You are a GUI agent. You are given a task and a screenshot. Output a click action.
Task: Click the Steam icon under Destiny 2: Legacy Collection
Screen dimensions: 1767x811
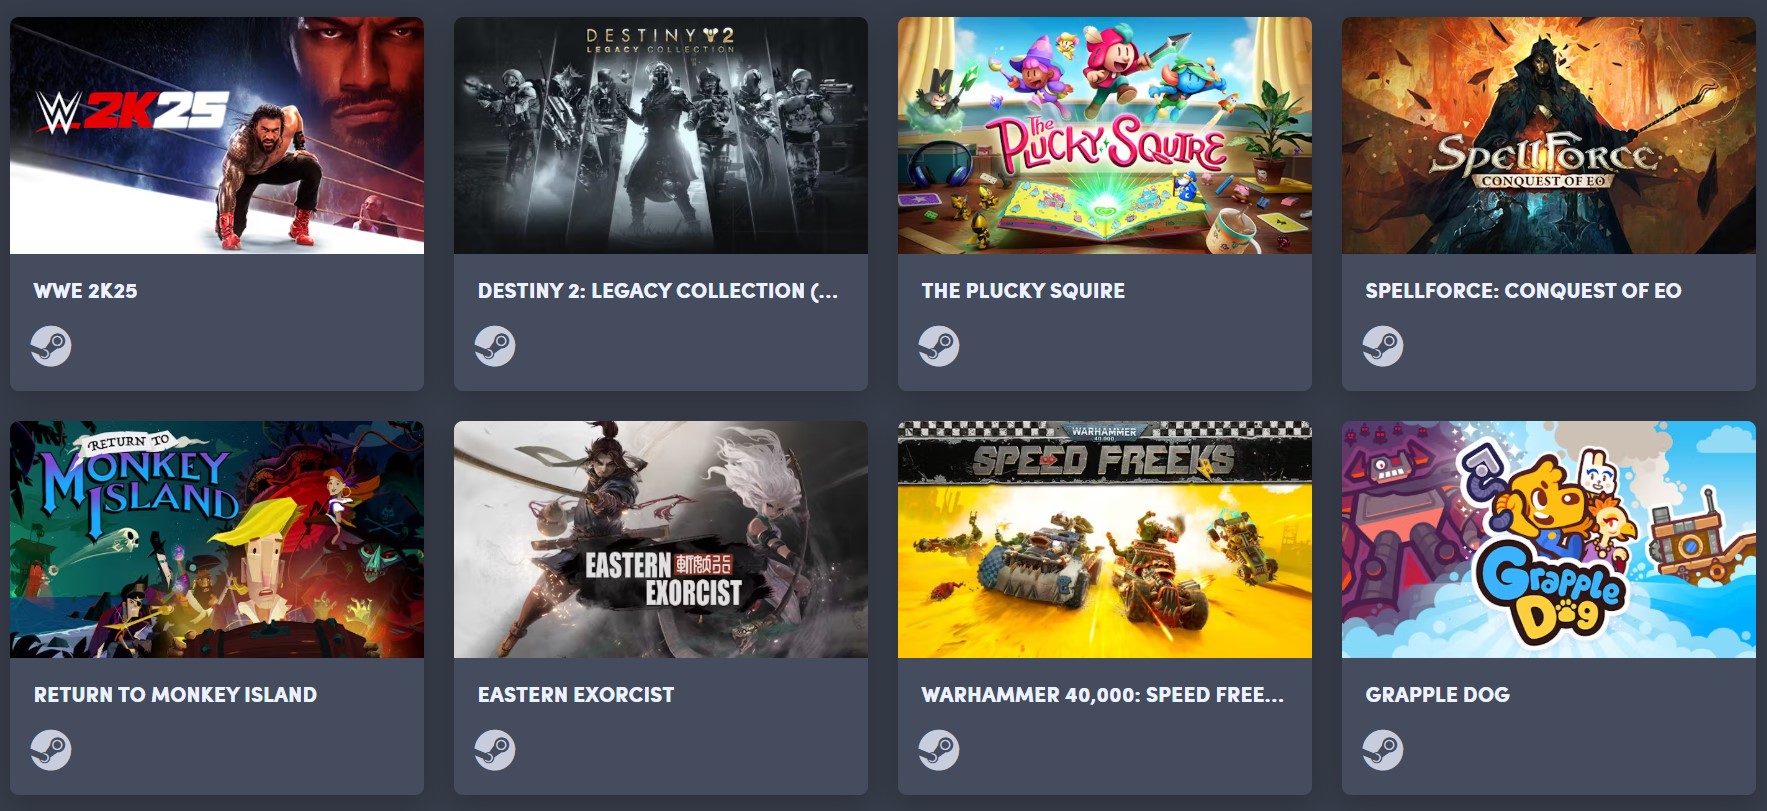coord(495,346)
